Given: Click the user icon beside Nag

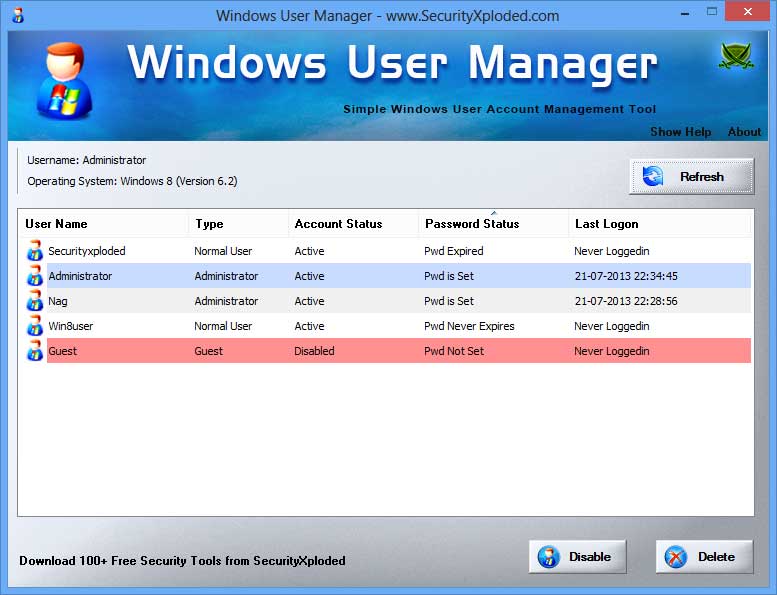Looking at the screenshot, I should point(35,301).
